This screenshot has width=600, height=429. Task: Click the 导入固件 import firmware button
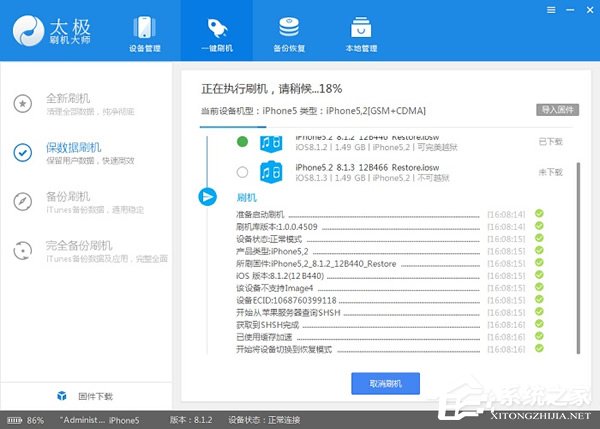[x=559, y=108]
